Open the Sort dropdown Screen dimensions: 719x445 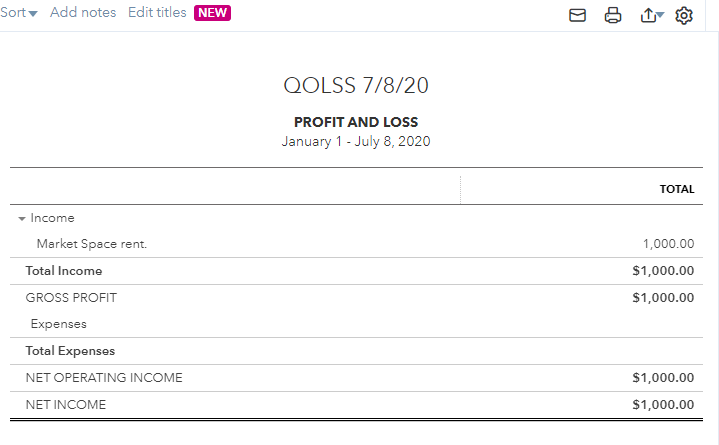coord(18,13)
